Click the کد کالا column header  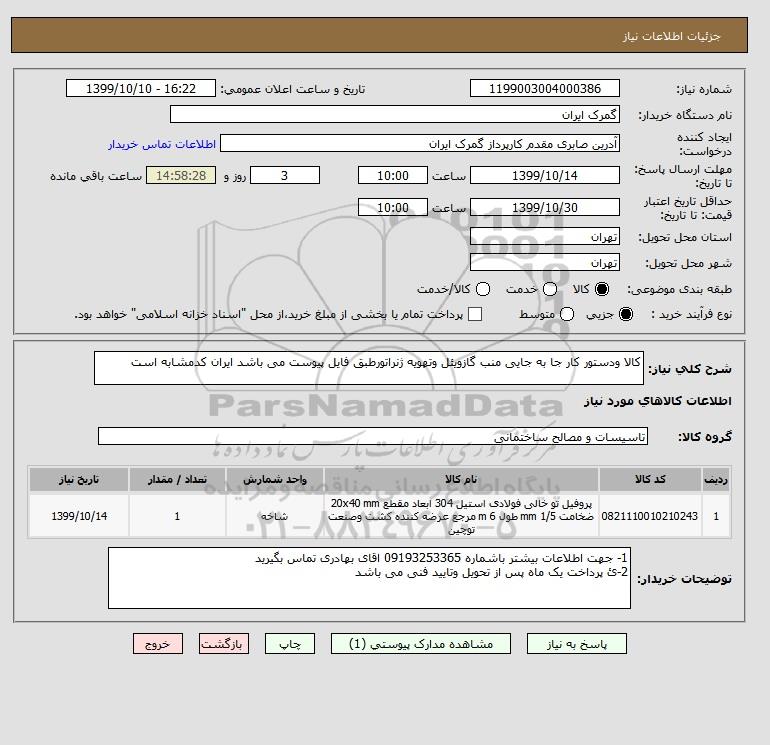(x=650, y=479)
